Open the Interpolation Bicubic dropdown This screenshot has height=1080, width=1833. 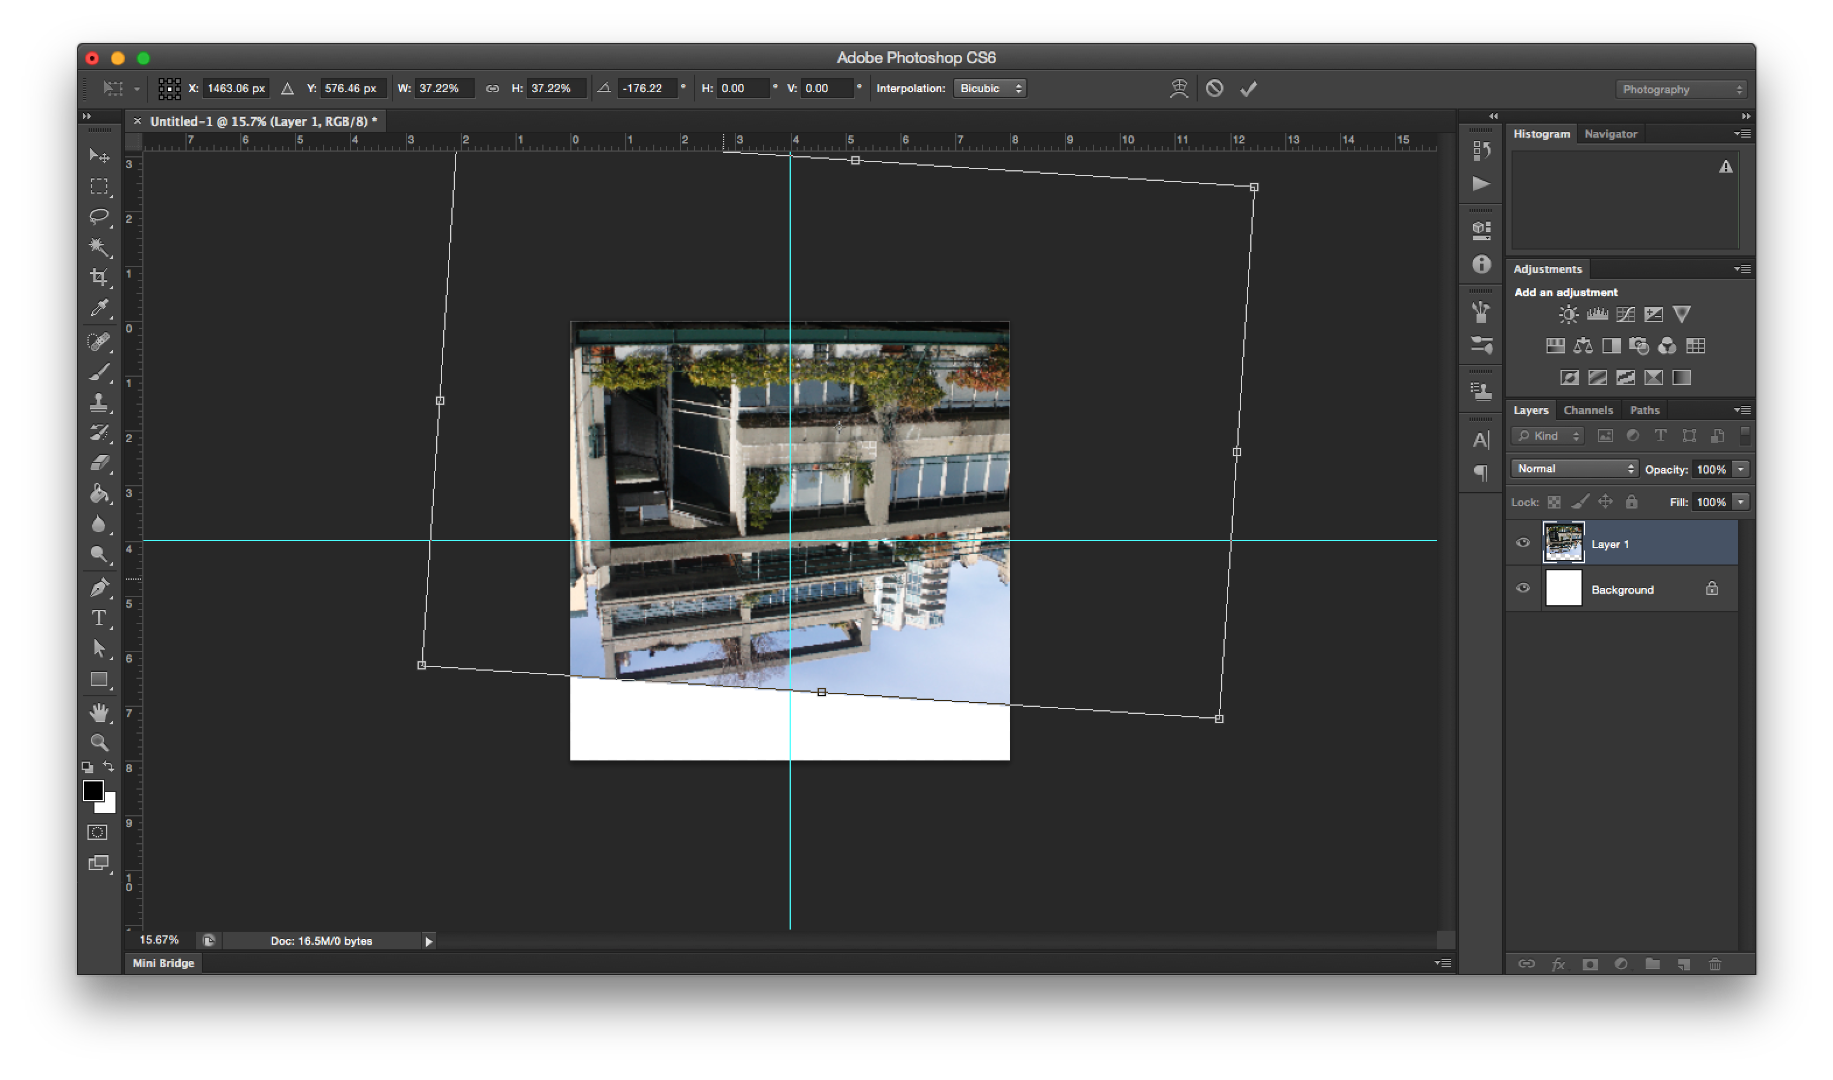coord(989,89)
